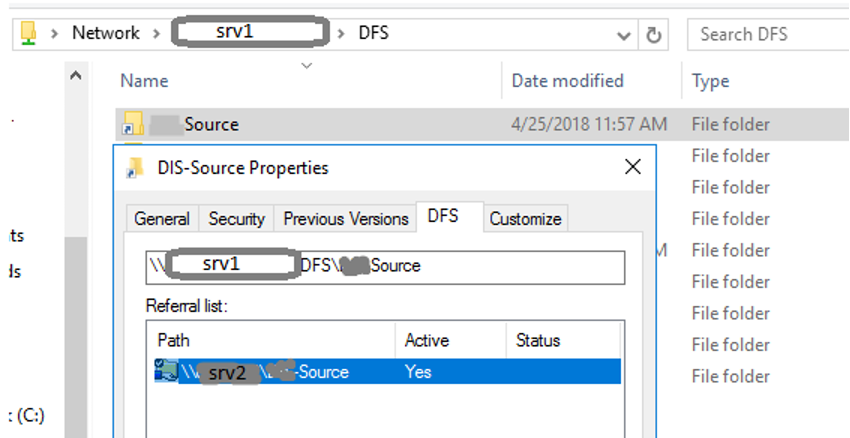The image size is (850, 438).
Task: Click the Type column header
Action: click(x=710, y=81)
